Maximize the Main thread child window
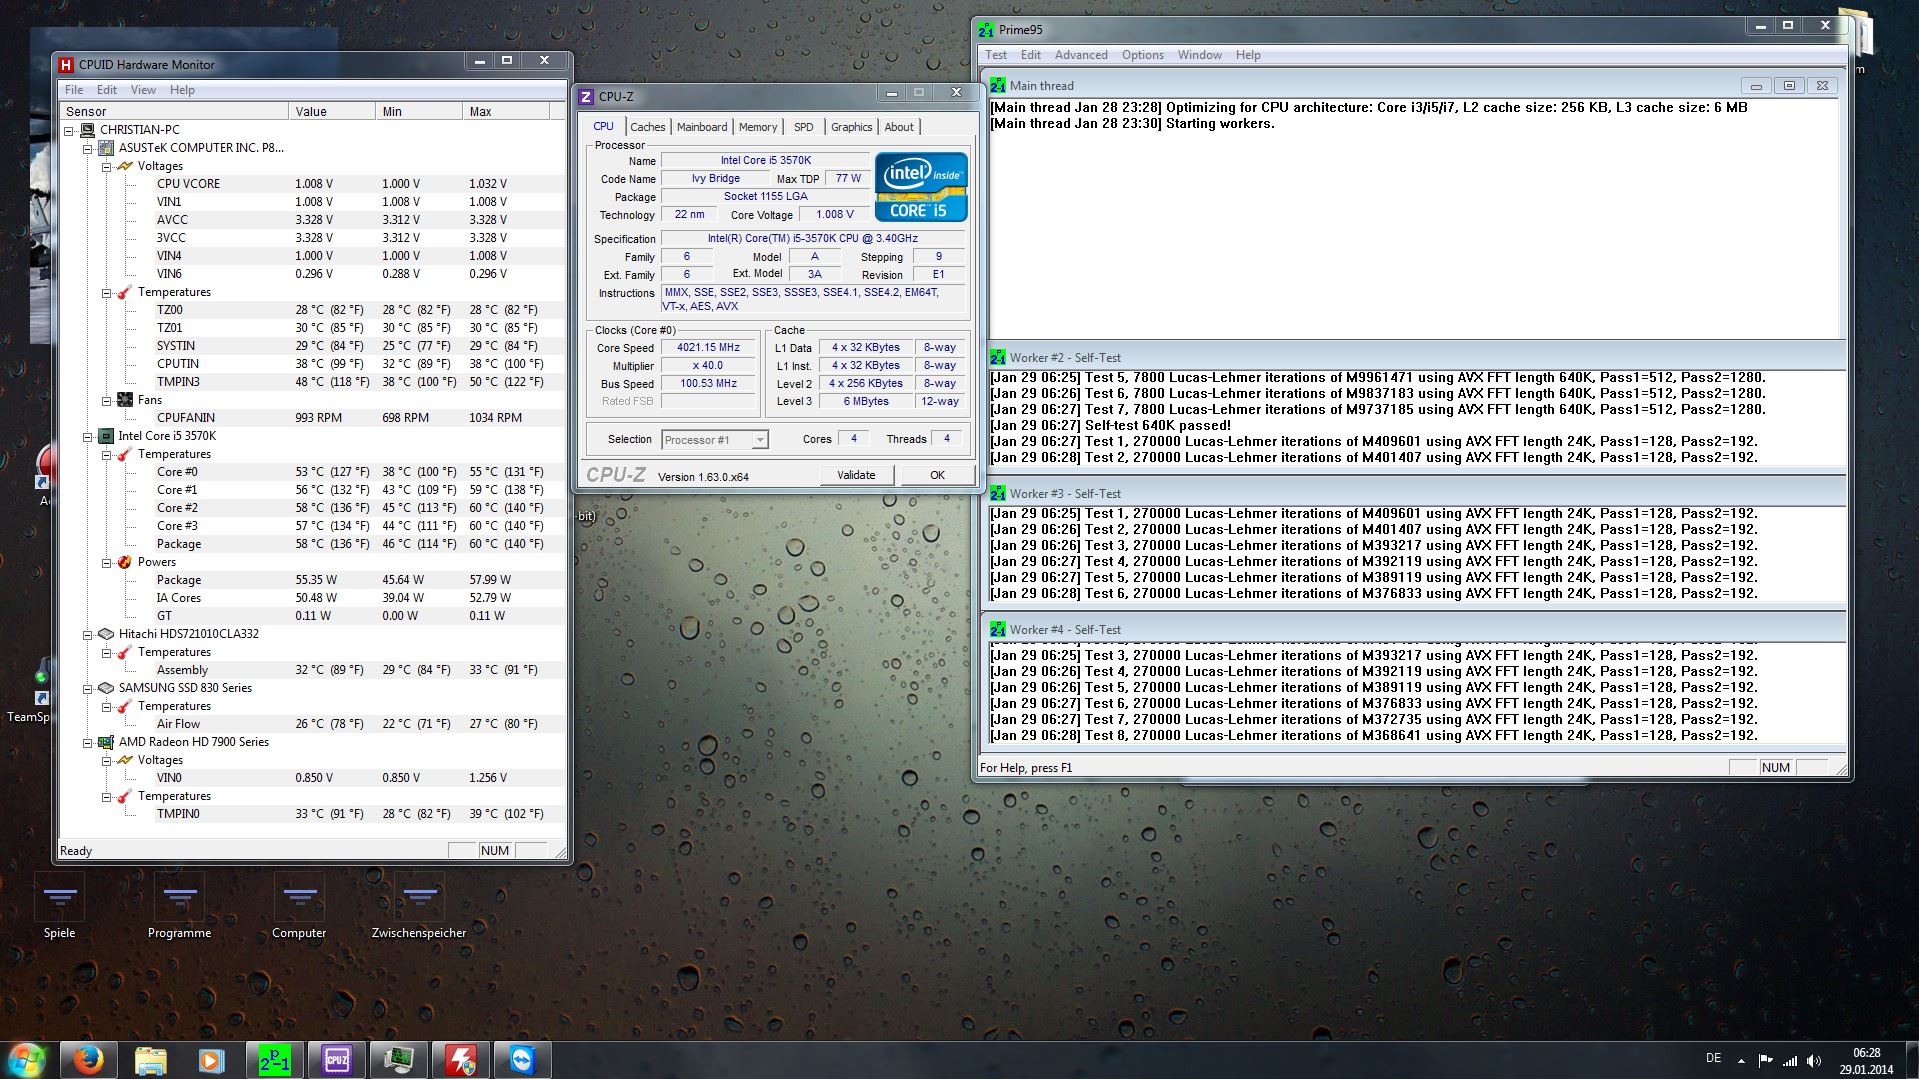The height and width of the screenshot is (1079, 1919). (x=1789, y=86)
